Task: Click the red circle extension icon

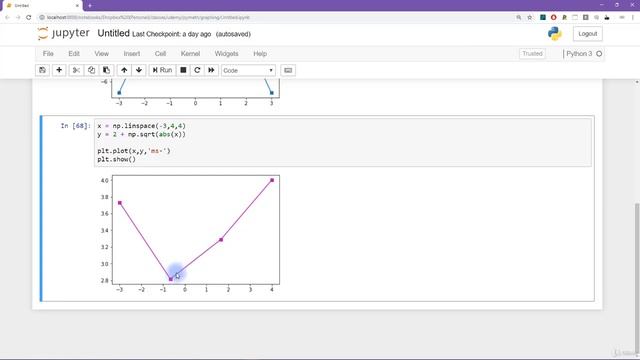Action: (x=553, y=17)
